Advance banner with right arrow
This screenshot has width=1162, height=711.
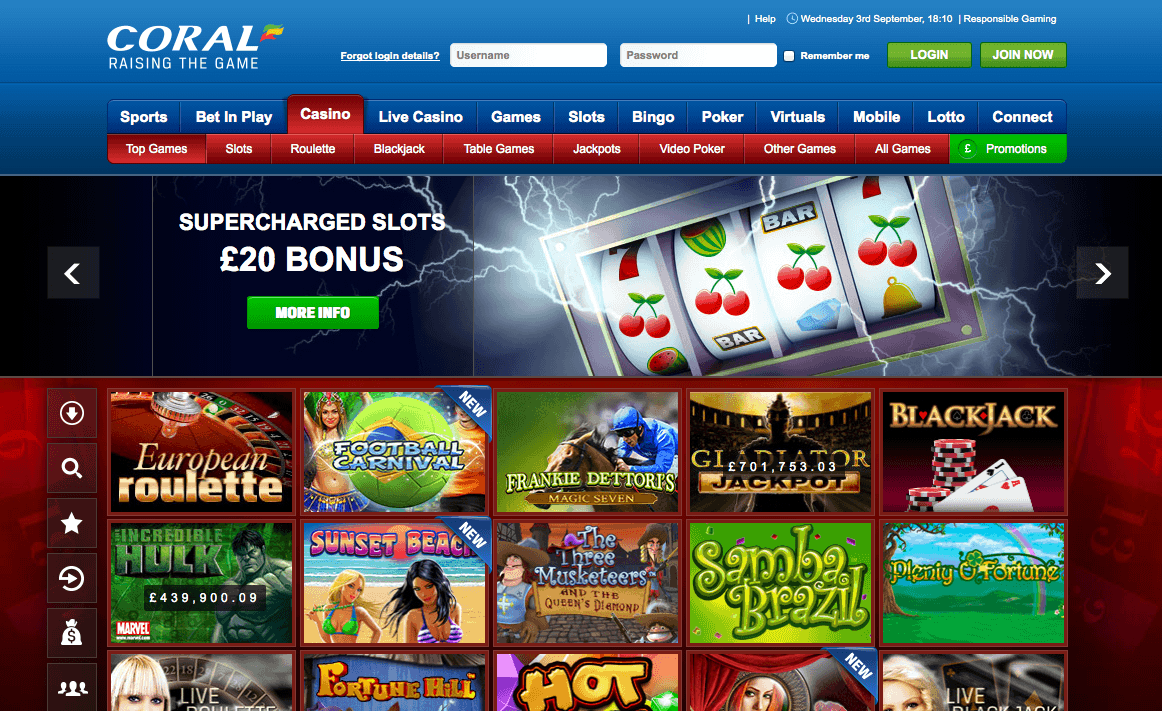(x=1103, y=273)
